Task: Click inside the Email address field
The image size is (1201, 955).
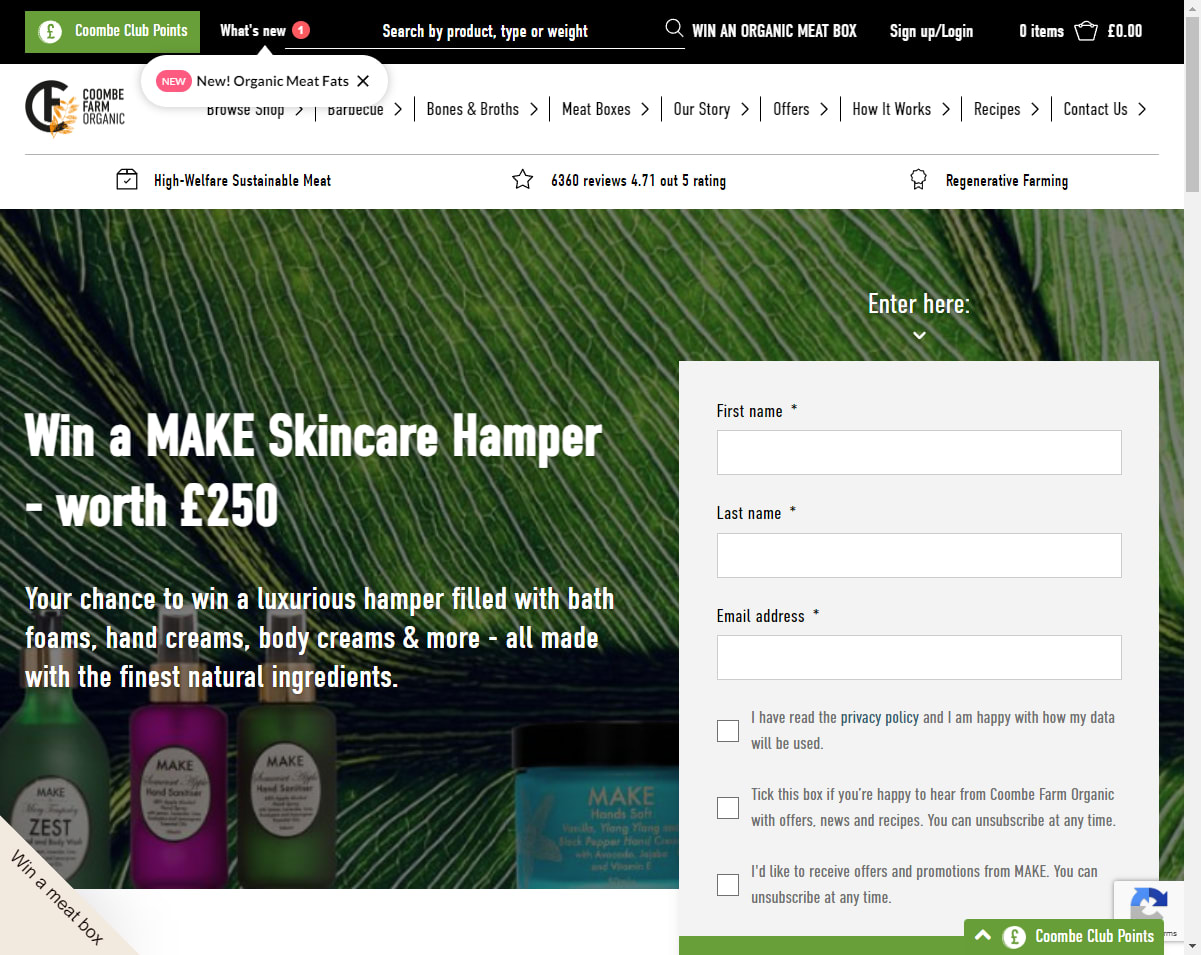Action: 918,657
